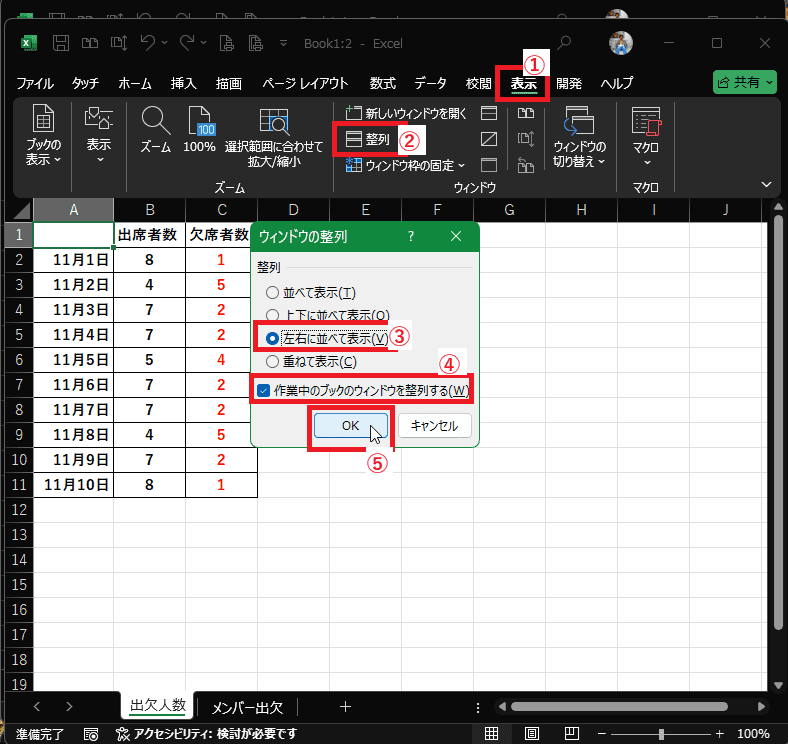Click 新しいウィンドウを開く in the ribbon
788x744 pixels.
[x=406, y=113]
